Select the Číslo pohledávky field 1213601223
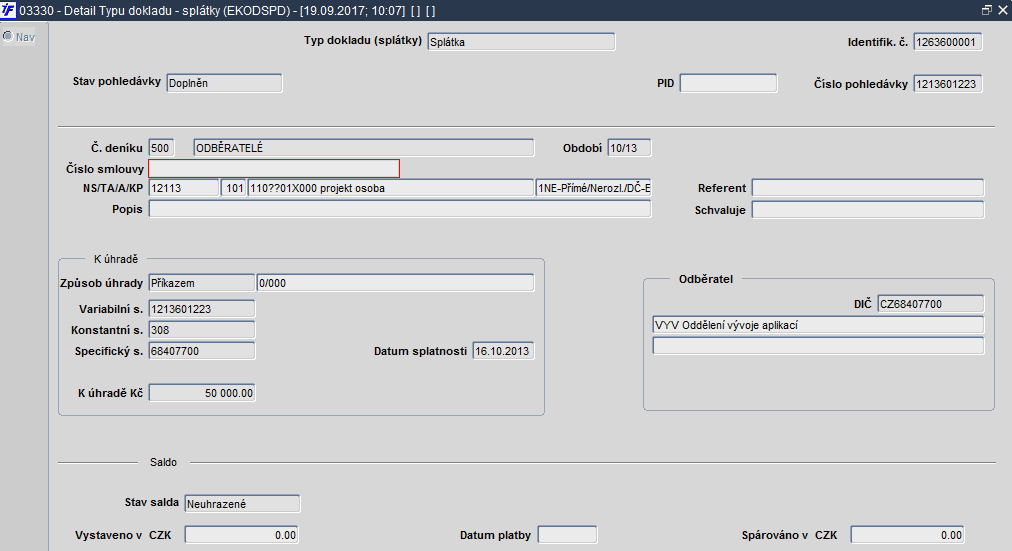This screenshot has width=1012, height=551. (x=947, y=84)
